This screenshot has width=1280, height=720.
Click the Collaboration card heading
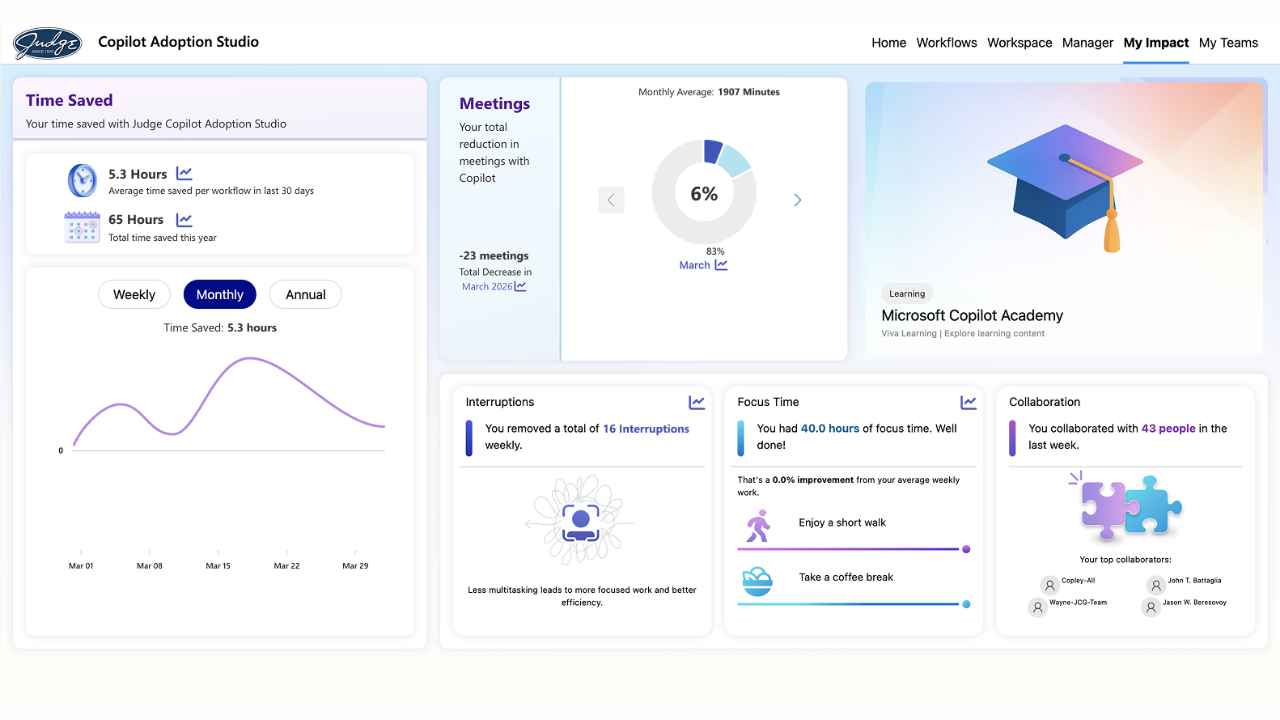[x=1045, y=402]
